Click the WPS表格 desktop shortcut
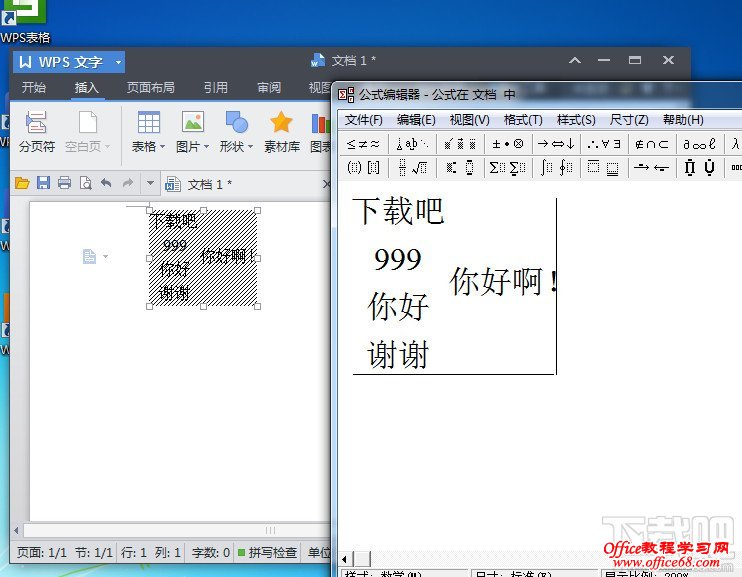Image resolution: width=742 pixels, height=577 pixels. point(25,22)
